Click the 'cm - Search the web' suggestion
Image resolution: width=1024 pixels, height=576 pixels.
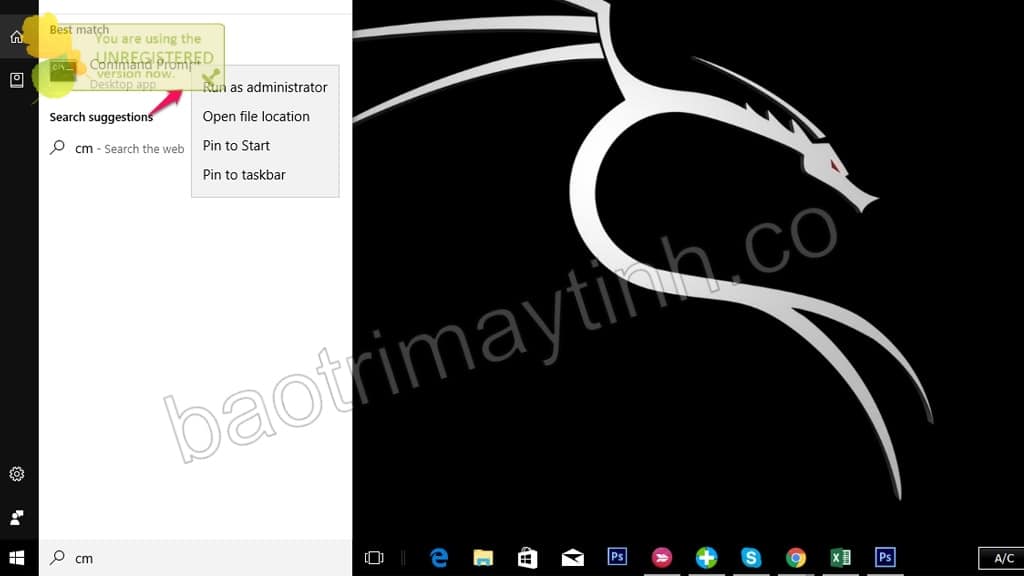pos(118,148)
